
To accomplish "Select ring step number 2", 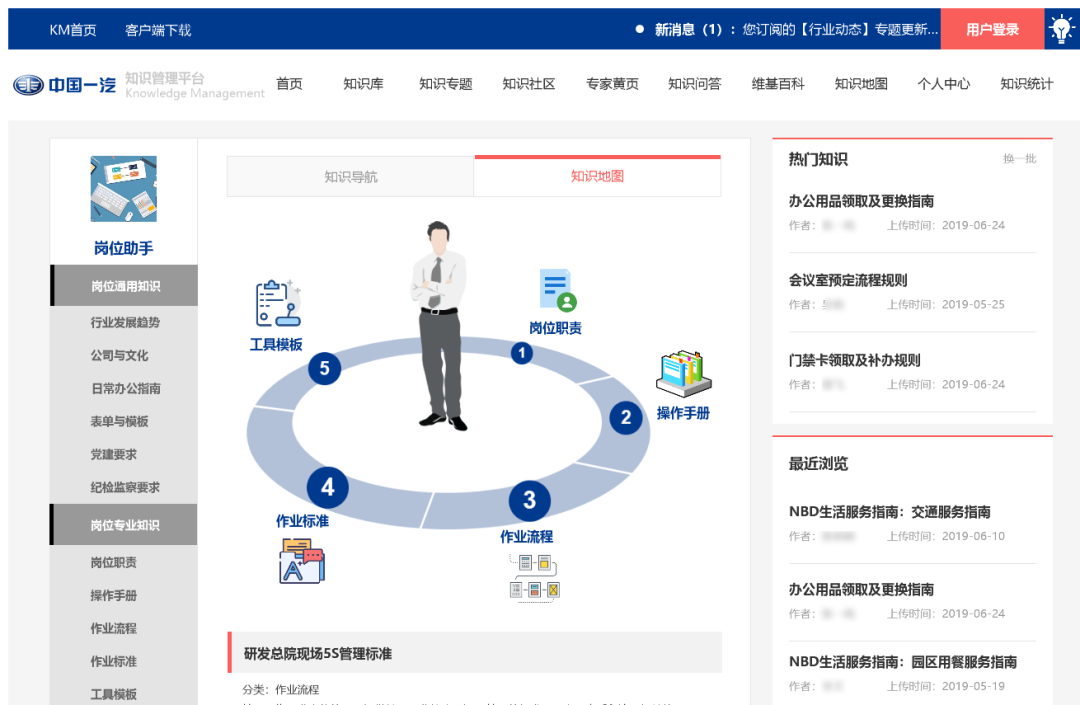I will [x=625, y=417].
